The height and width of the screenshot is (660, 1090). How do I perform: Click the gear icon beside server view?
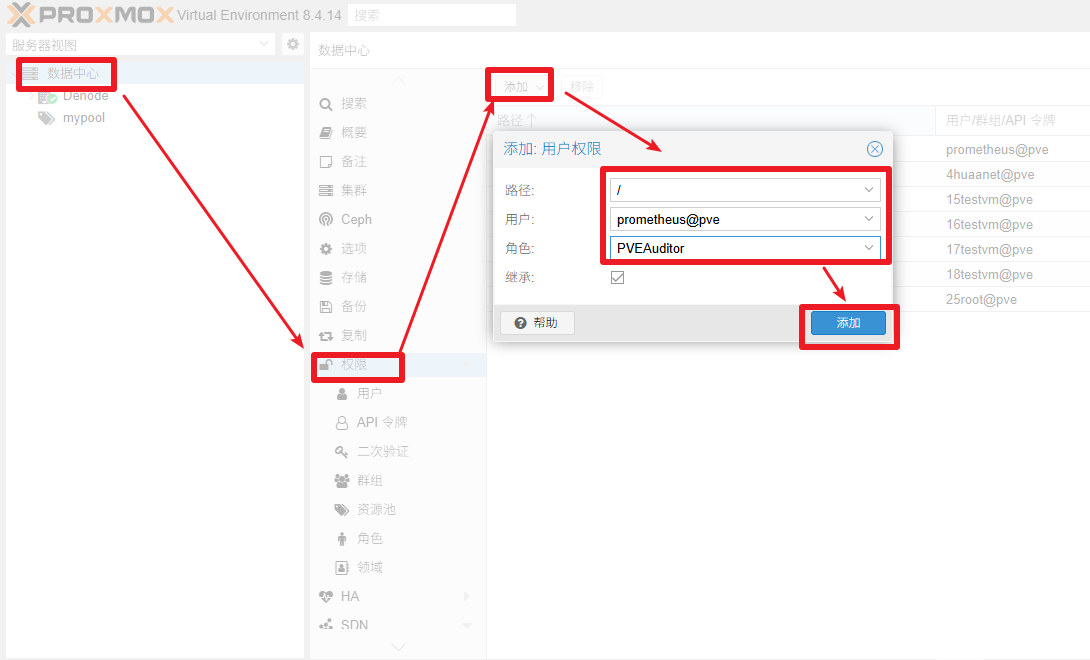pyautogui.click(x=292, y=44)
